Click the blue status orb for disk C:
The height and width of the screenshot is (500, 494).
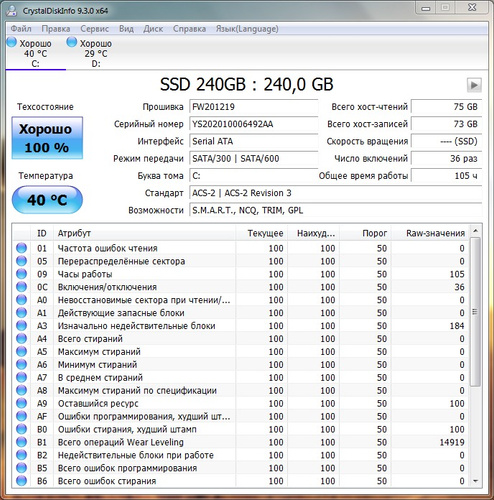12,42
